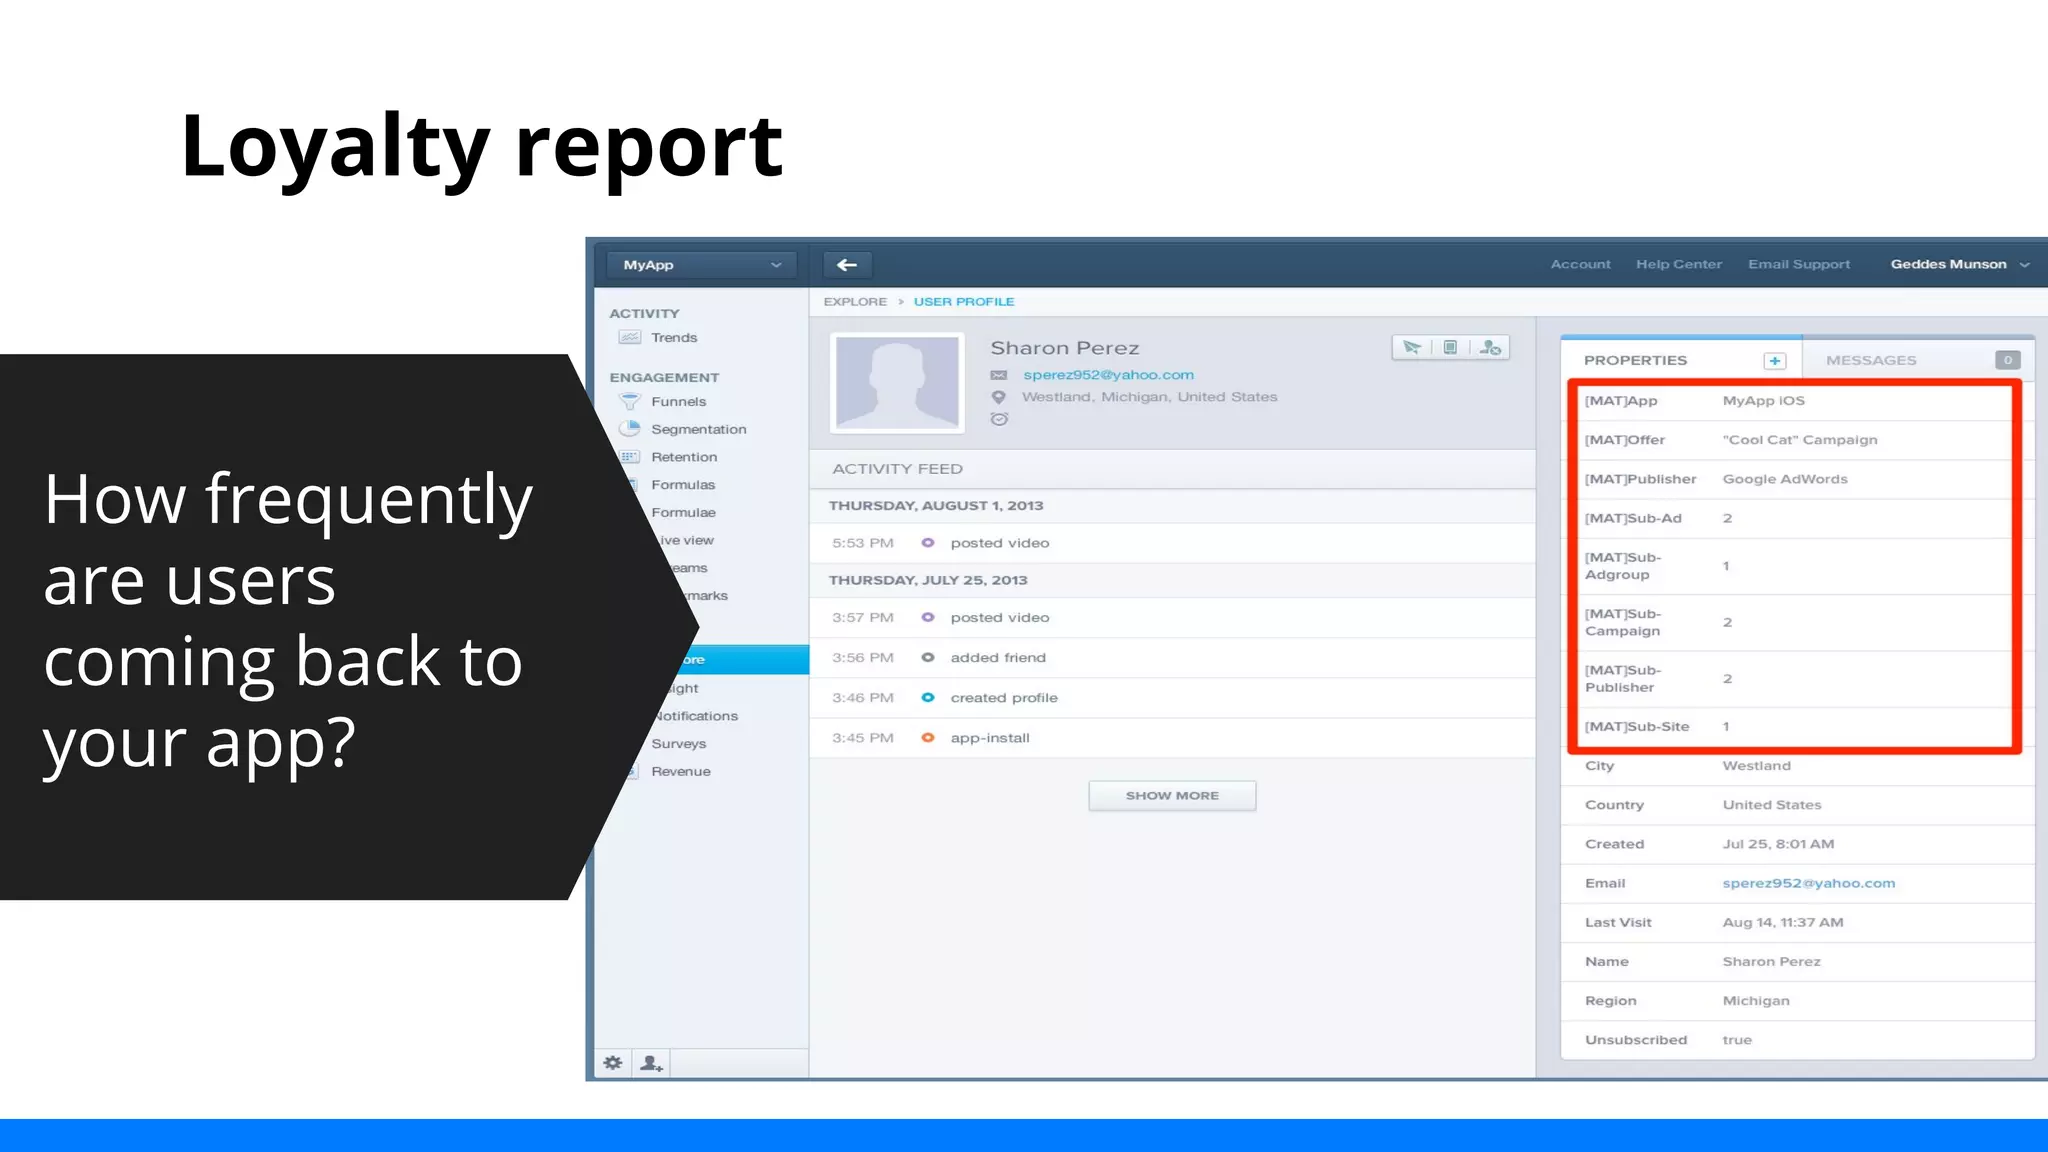Screen dimensions: 2048x1152
Task: Click Created value Jul 25, 8:01 AM
Action: pyautogui.click(x=1778, y=844)
